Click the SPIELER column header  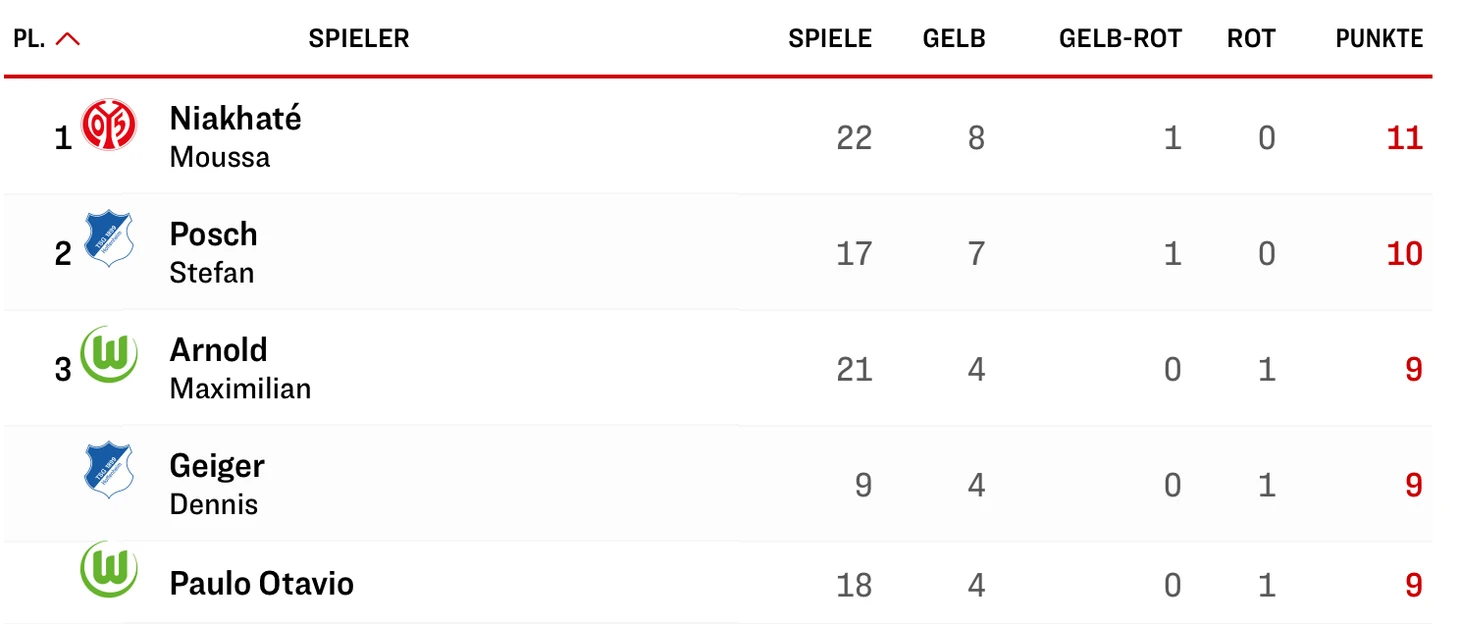point(358,39)
